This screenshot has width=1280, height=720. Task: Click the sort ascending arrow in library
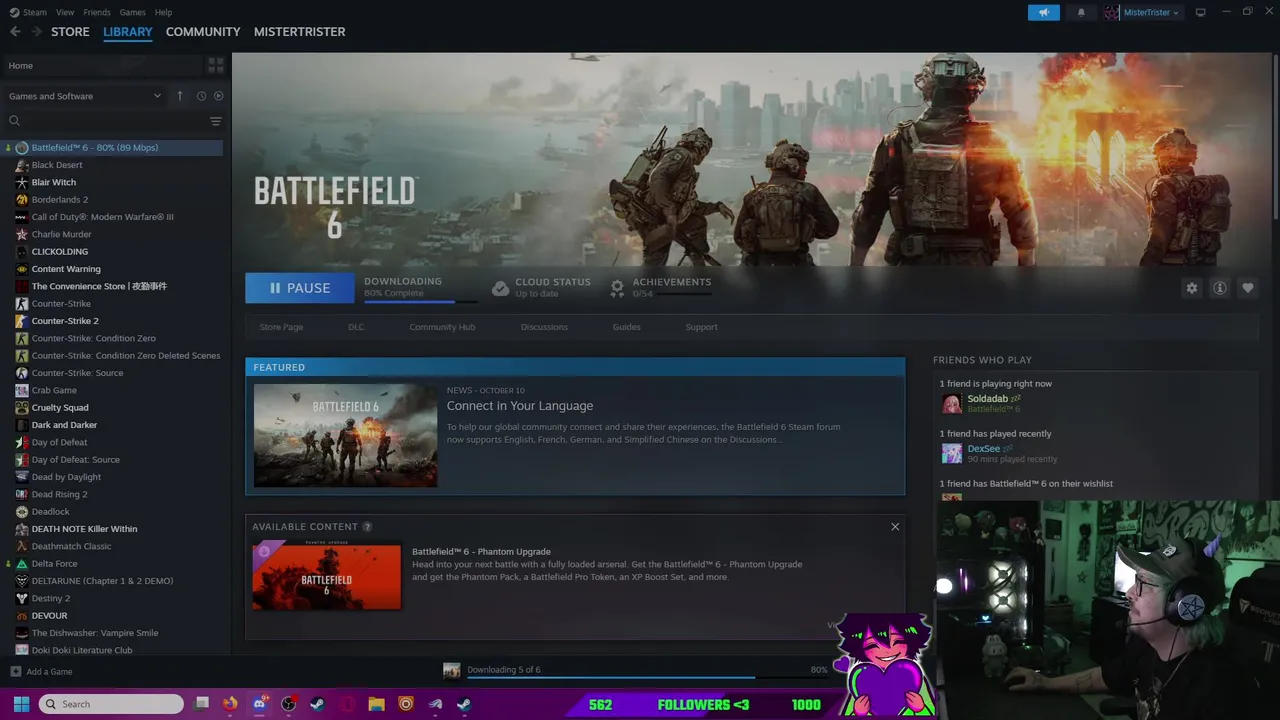click(180, 96)
